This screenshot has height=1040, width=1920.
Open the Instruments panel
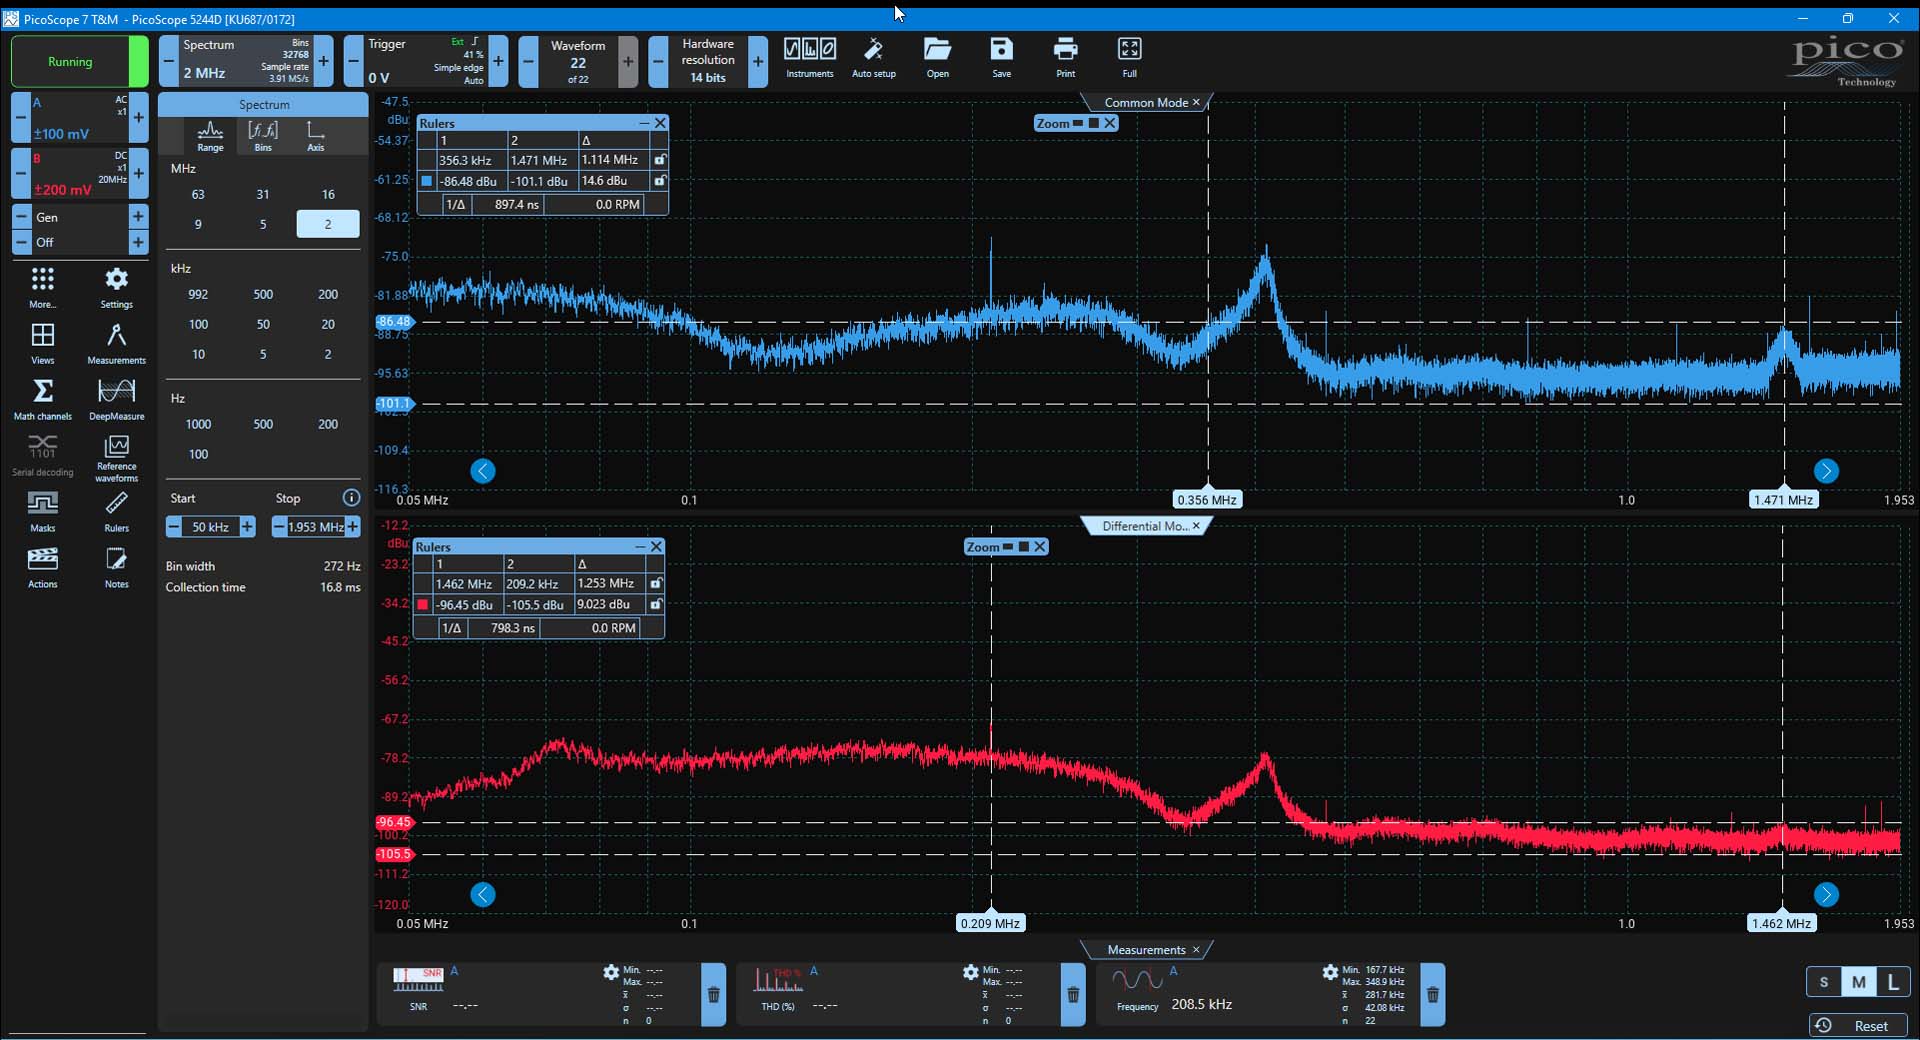pos(809,58)
